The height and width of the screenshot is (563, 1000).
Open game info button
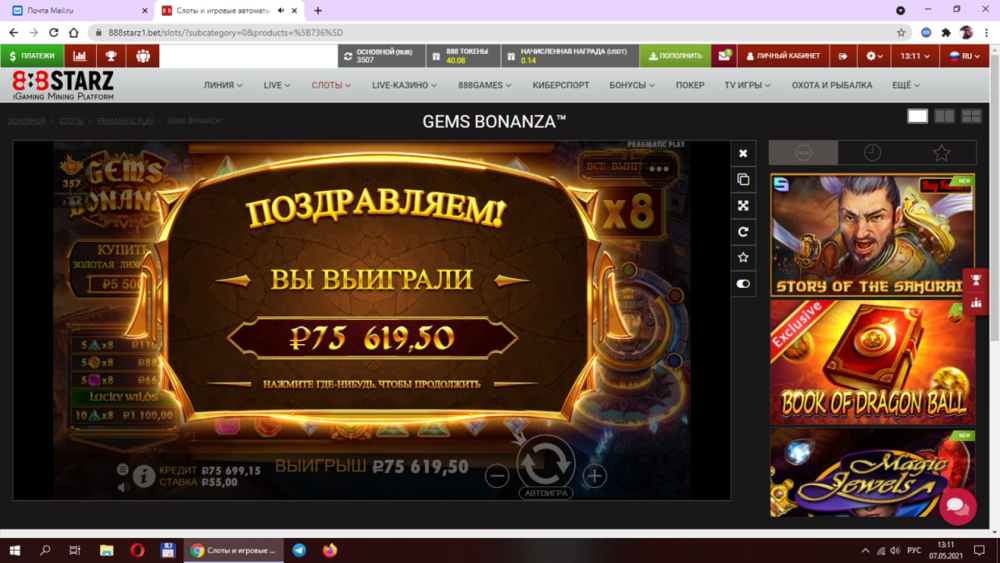click(x=144, y=476)
